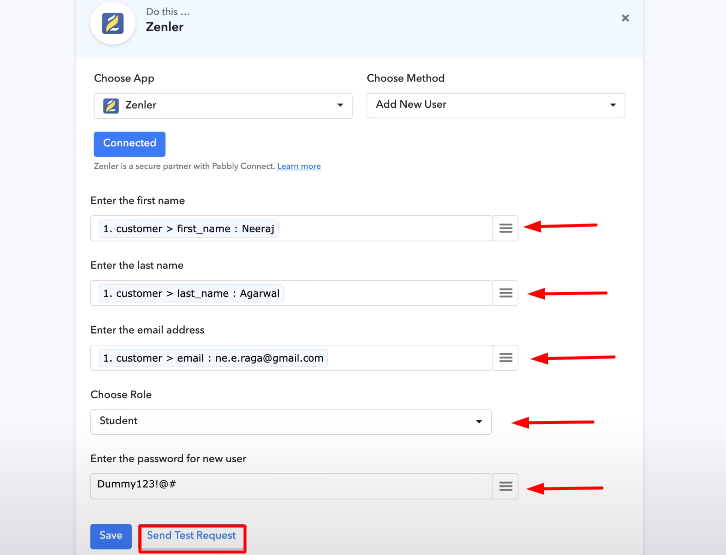Screen dimensions: 726x555
Task: Open the menu icon beside last name field
Action: (506, 293)
